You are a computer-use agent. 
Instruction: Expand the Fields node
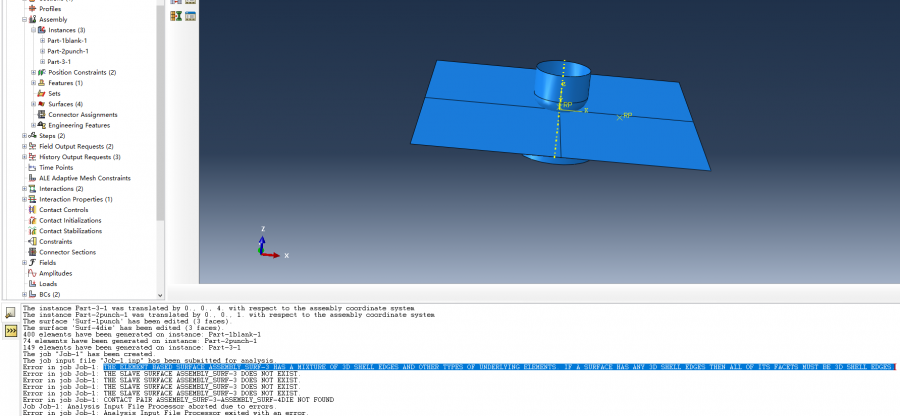pos(25,263)
